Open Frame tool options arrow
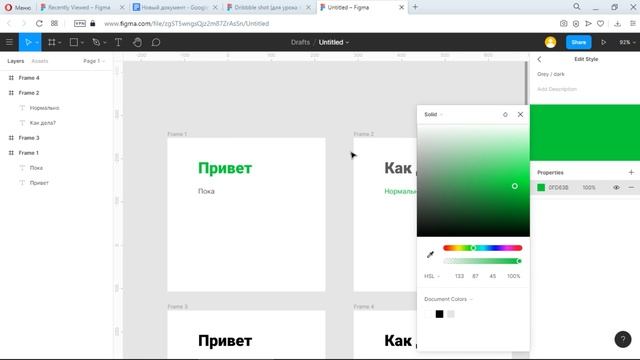The height and width of the screenshot is (360, 640). pyautogui.click(x=60, y=42)
